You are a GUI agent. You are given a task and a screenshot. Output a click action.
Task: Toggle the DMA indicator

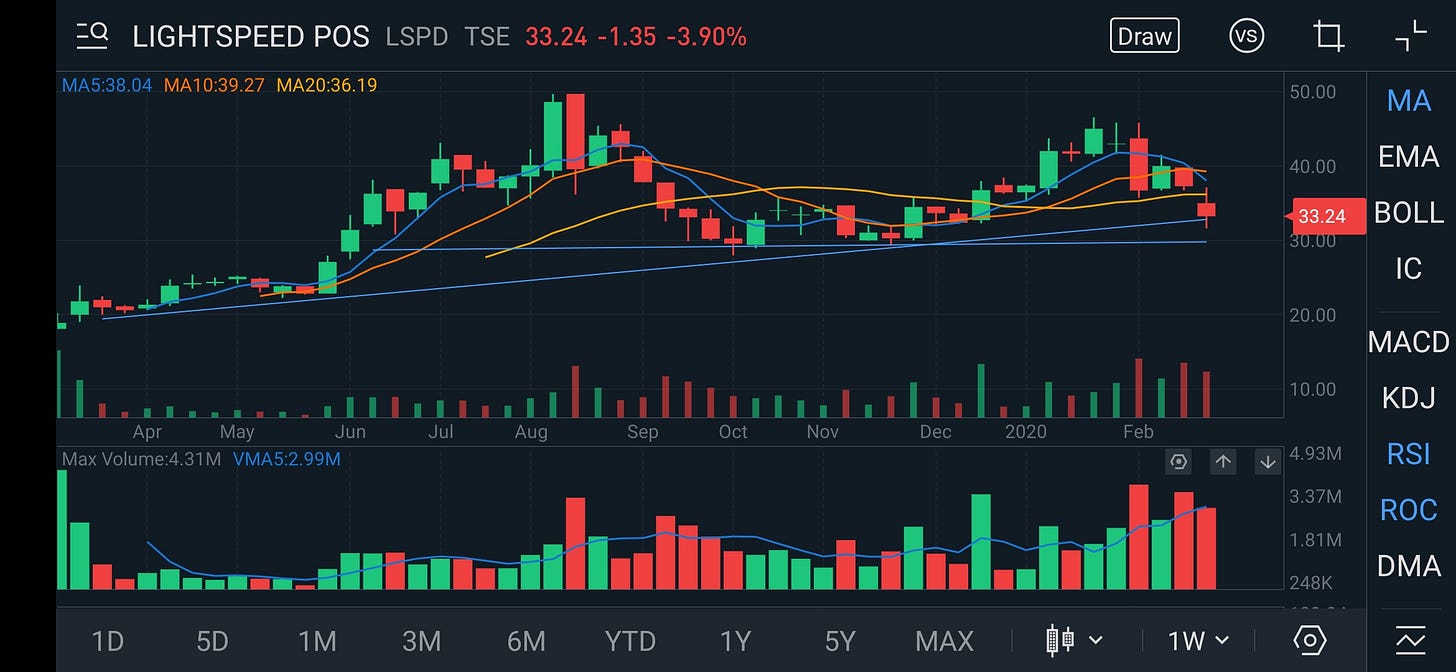pos(1409,566)
